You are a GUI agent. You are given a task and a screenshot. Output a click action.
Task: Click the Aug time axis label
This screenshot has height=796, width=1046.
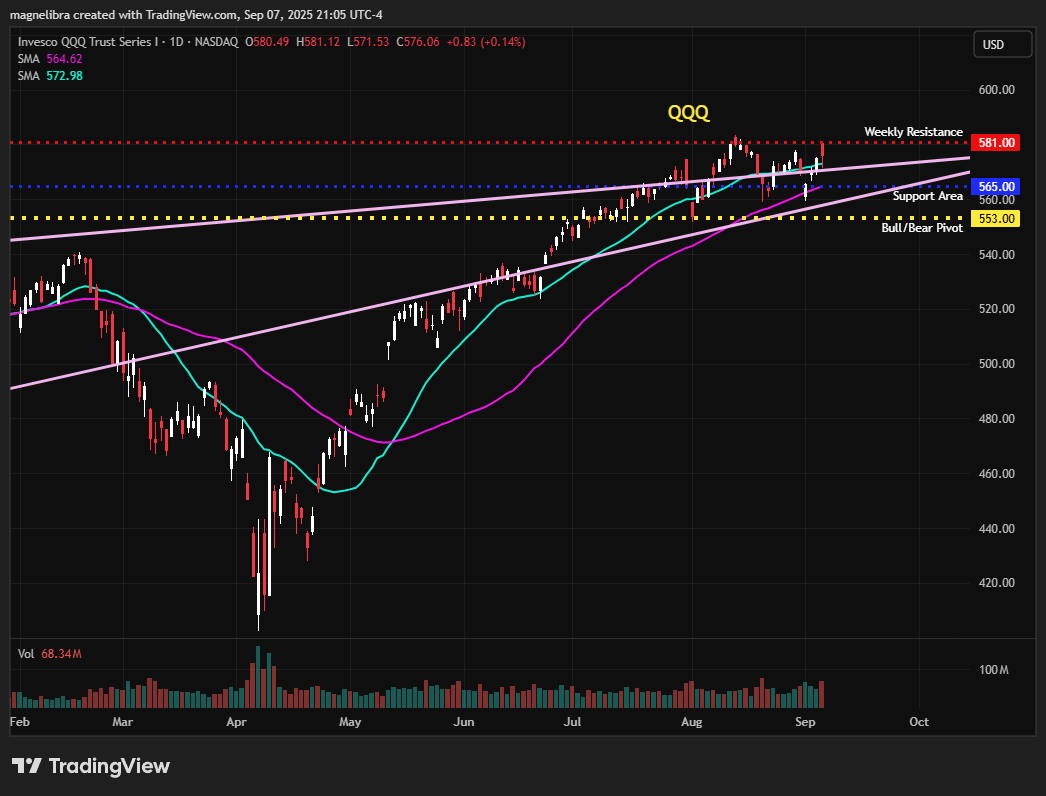(x=692, y=722)
